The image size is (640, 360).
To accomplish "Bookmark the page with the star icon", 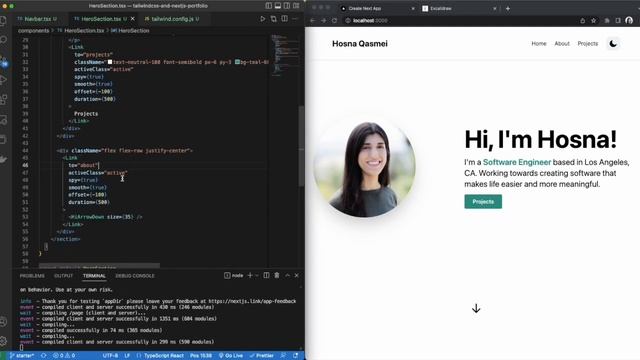I will (x=593, y=20).
